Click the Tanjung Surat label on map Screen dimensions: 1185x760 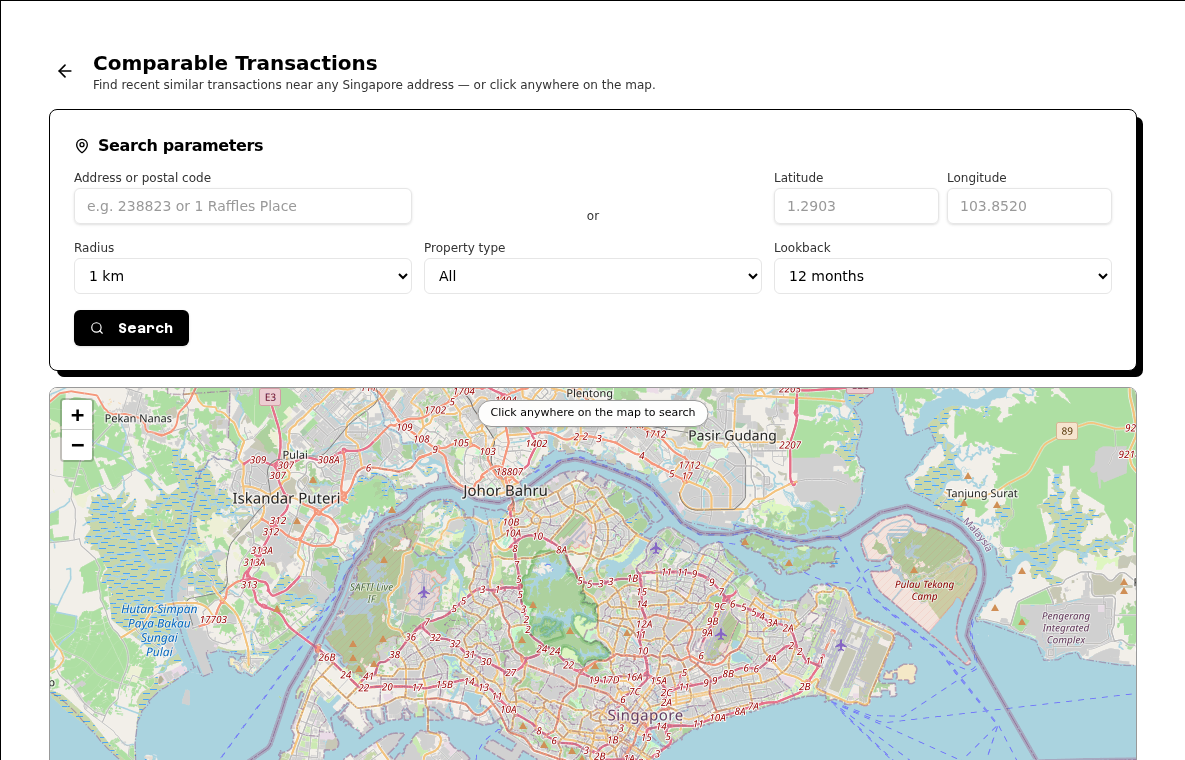[982, 493]
